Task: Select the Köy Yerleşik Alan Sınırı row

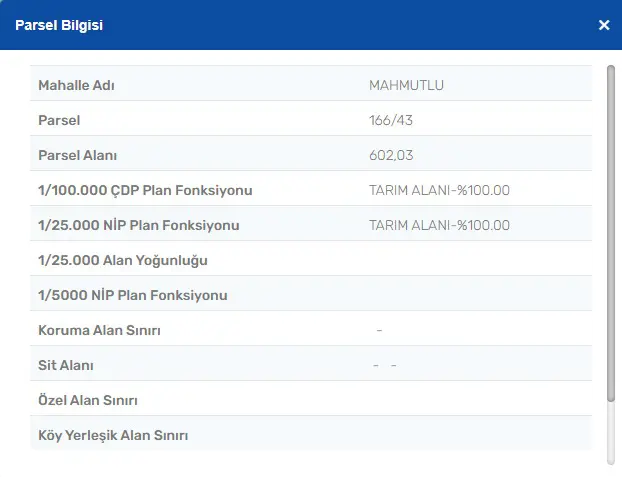Action: click(311, 435)
